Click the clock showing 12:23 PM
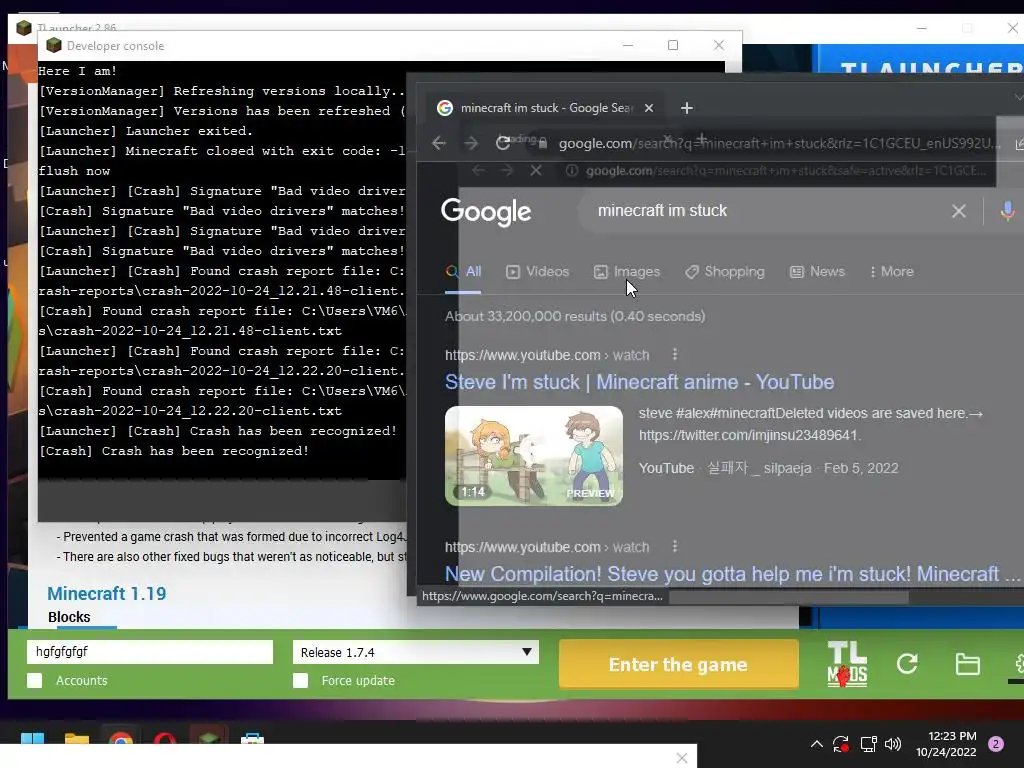The width and height of the screenshot is (1024, 768). [952, 736]
